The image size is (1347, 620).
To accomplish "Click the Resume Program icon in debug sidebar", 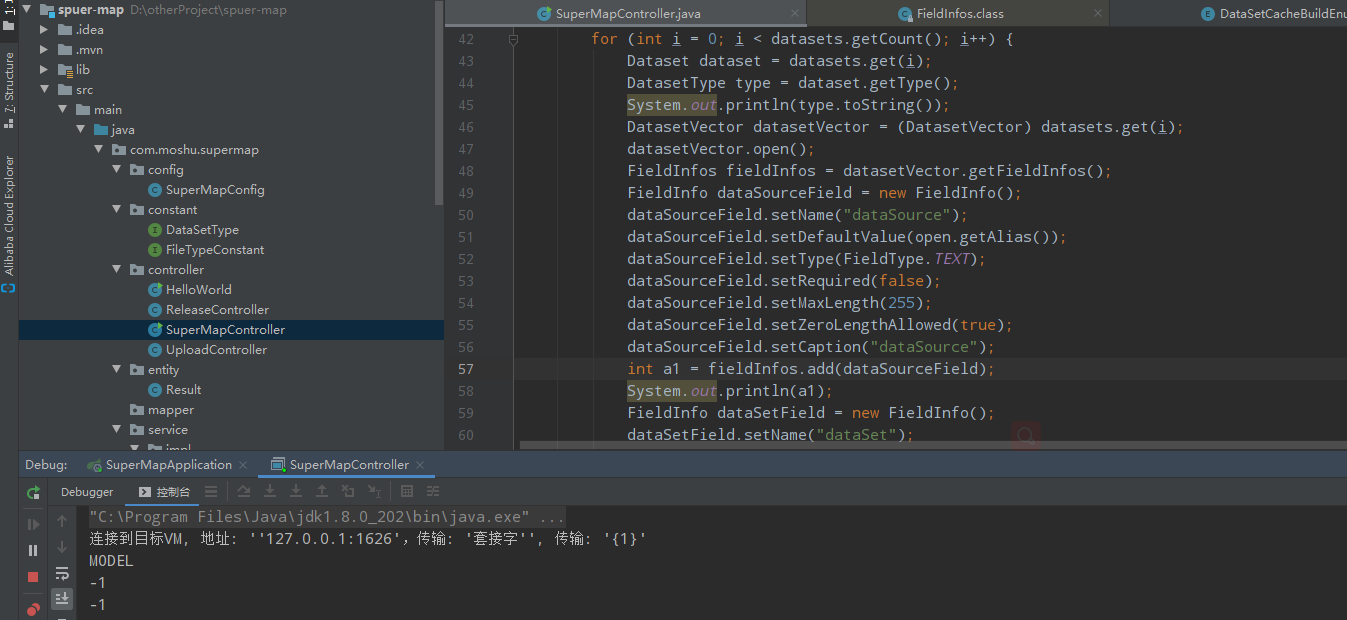I will pyautogui.click(x=33, y=524).
